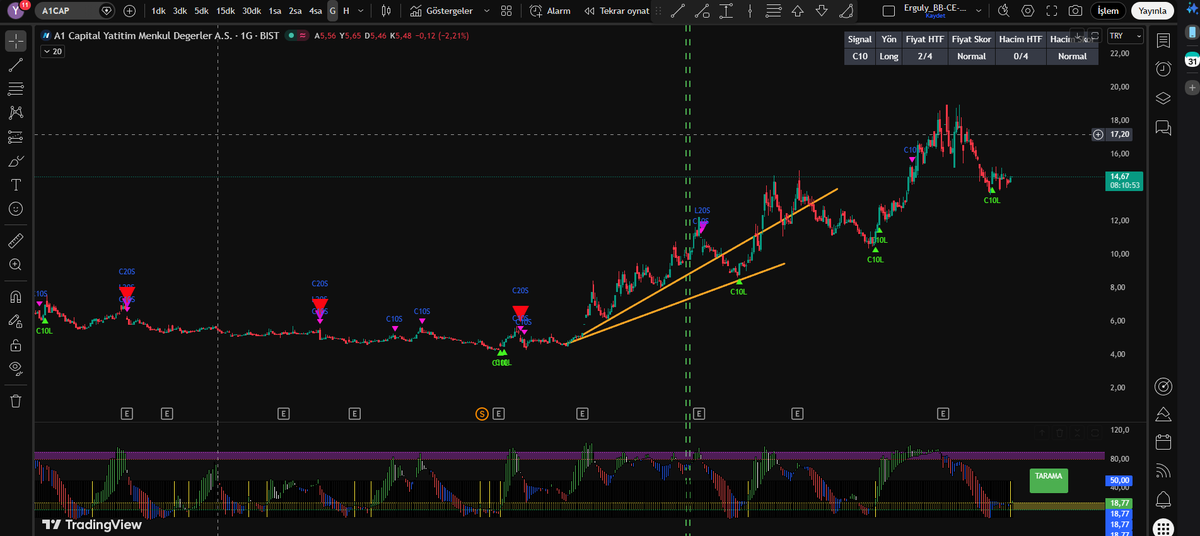Click the 'Fiyat HTF' table header
1200x536 pixels.
pos(925,39)
